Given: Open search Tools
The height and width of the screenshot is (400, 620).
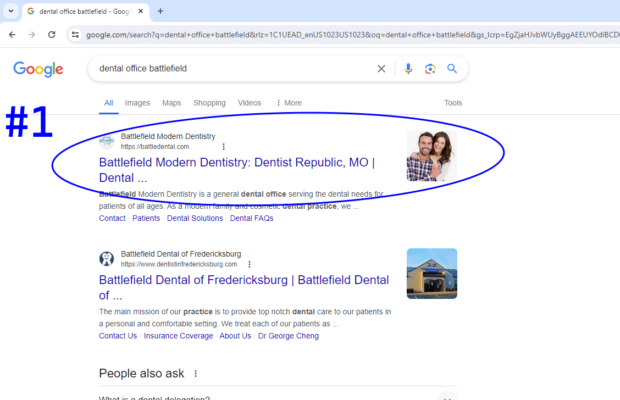Looking at the screenshot, I should [453, 103].
